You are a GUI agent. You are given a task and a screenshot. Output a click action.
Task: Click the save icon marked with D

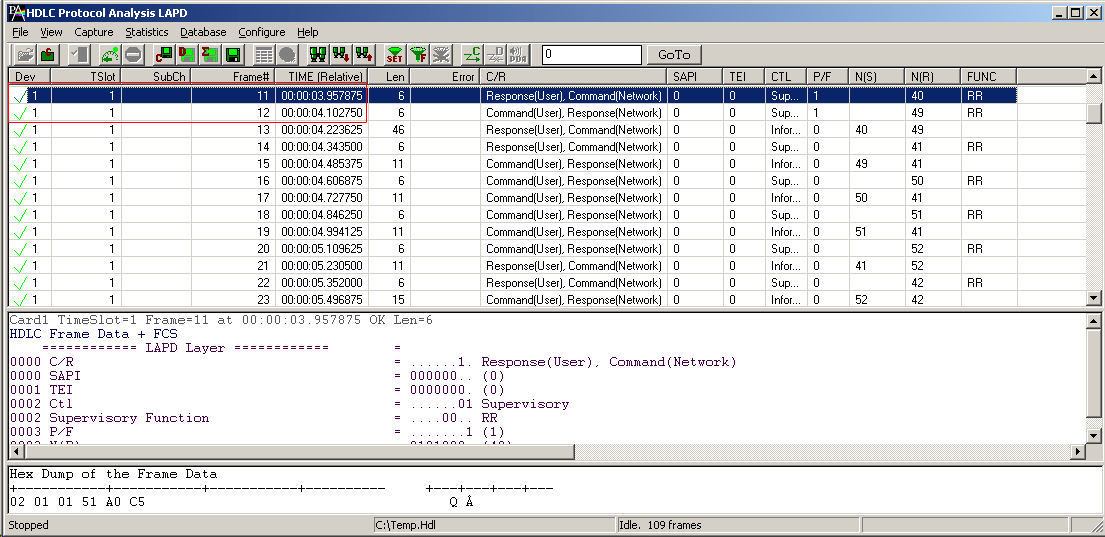click(187, 54)
